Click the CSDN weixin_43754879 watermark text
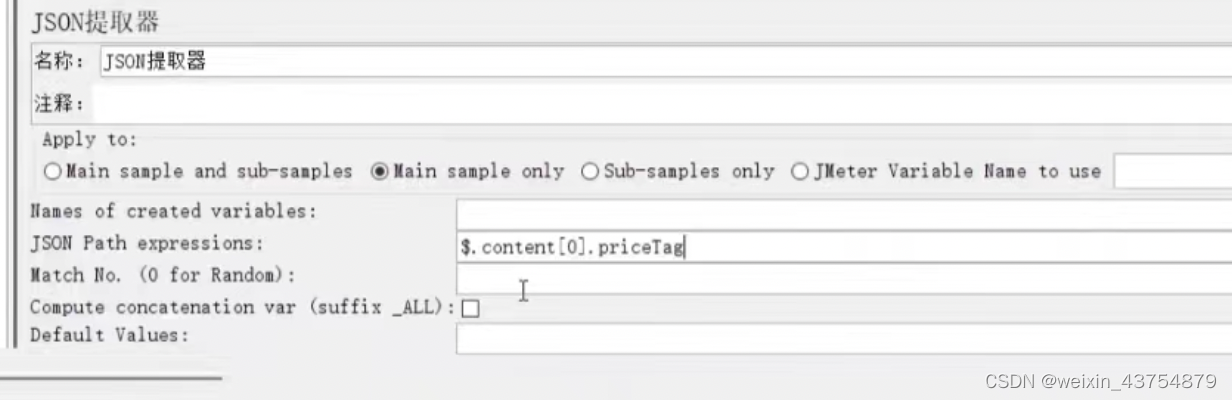The height and width of the screenshot is (400, 1232). pyautogui.click(x=1100, y=381)
